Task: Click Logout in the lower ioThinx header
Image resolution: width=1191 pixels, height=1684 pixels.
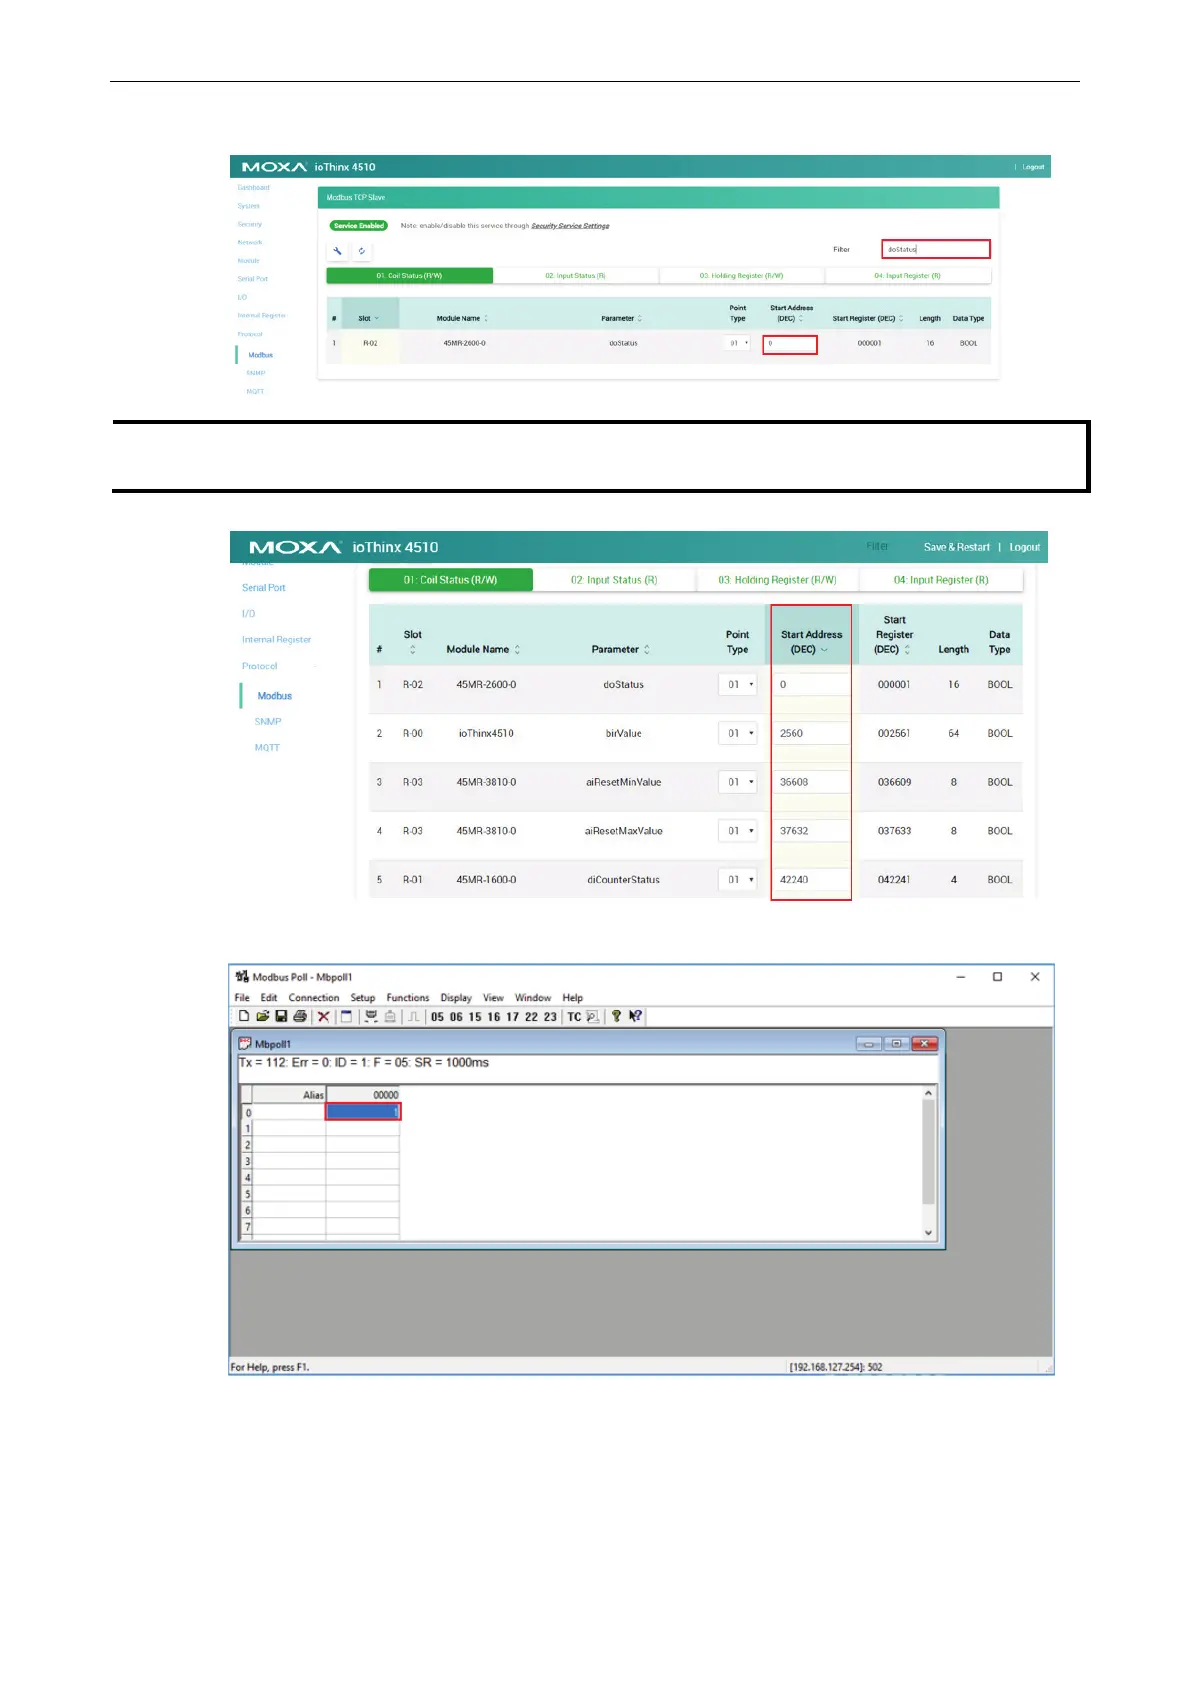Action: click(x=1024, y=547)
